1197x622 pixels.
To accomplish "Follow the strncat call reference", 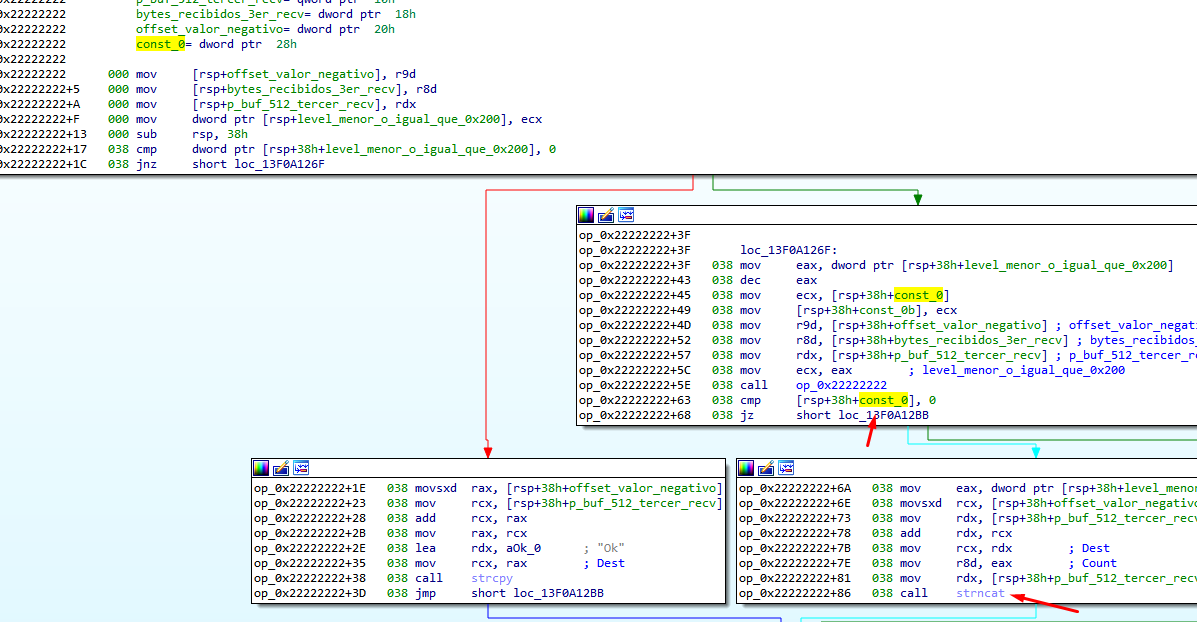I will coord(980,594).
